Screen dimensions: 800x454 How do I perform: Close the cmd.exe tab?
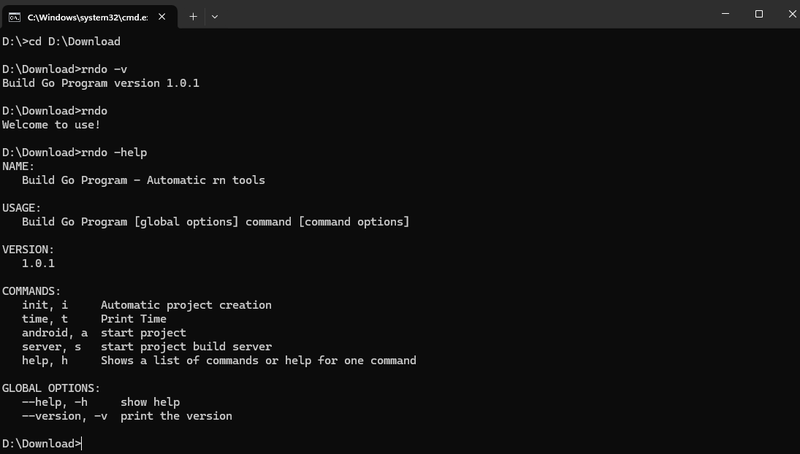pyautogui.click(x=162, y=17)
